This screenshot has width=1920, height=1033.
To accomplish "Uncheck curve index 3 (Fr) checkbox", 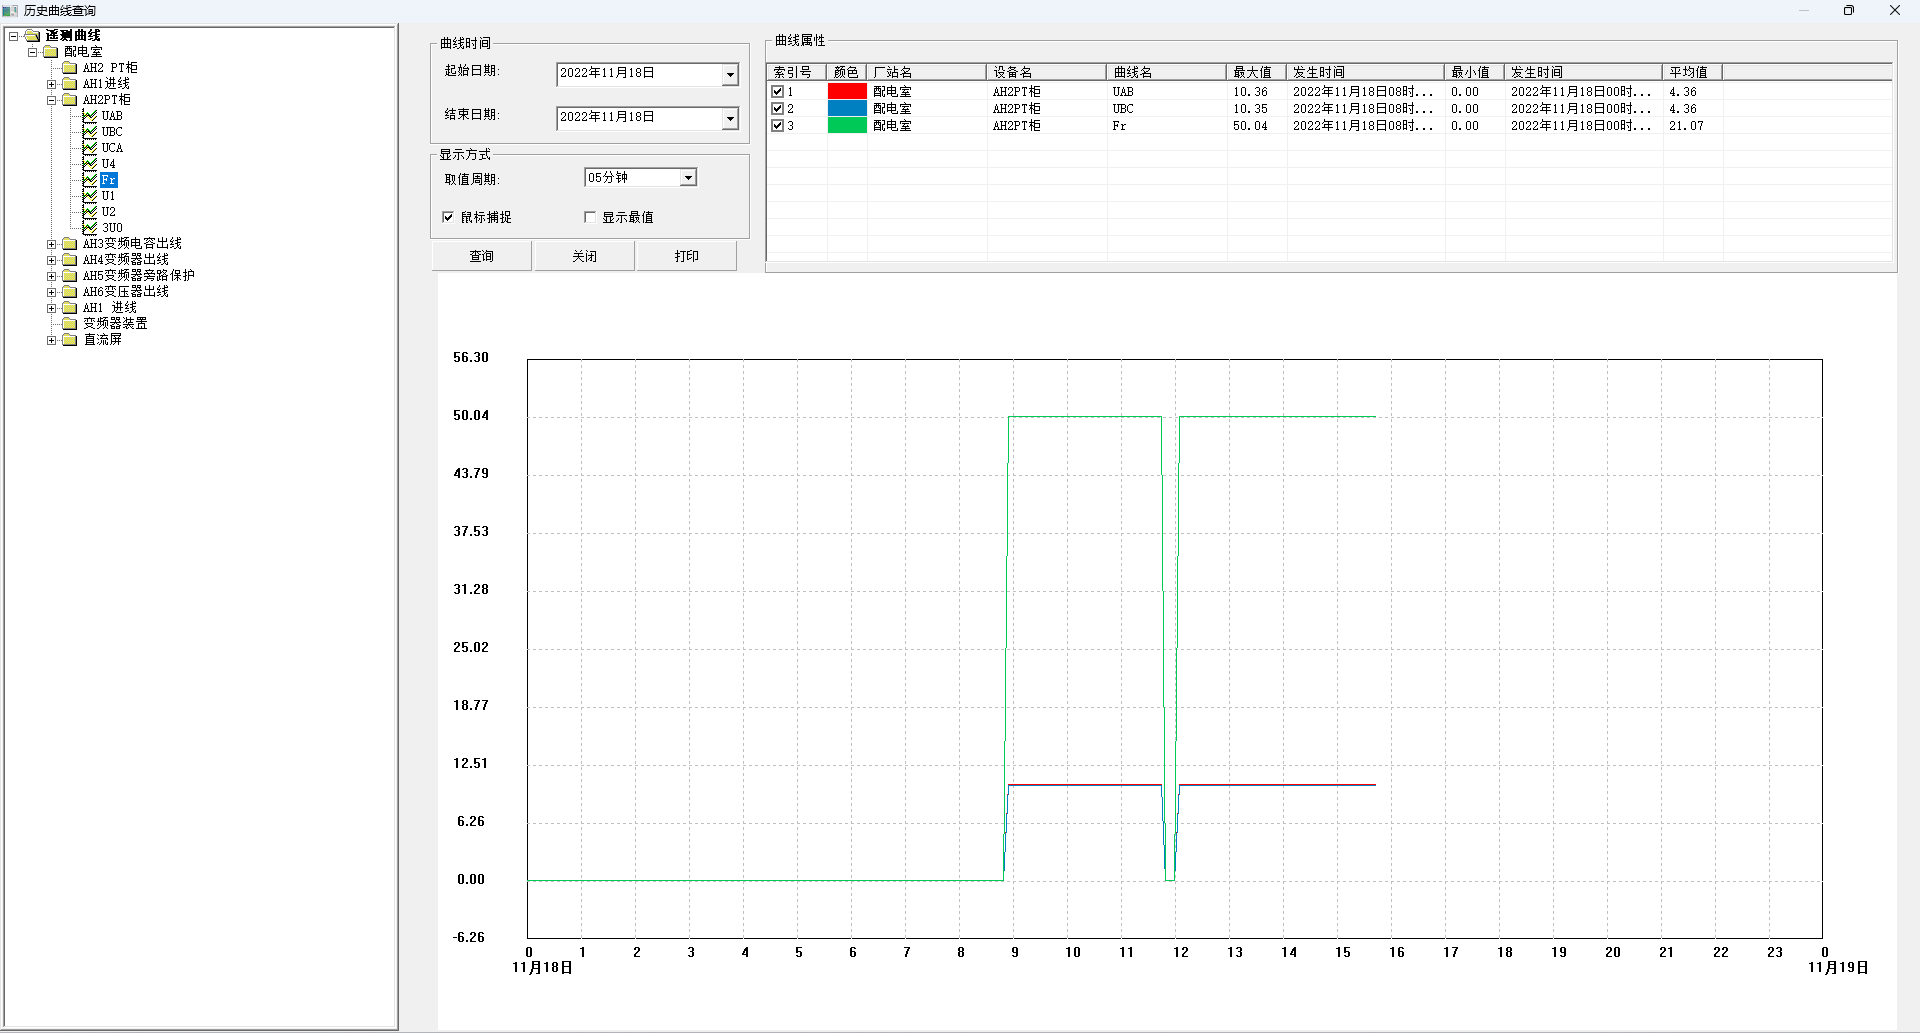I will 777,126.
